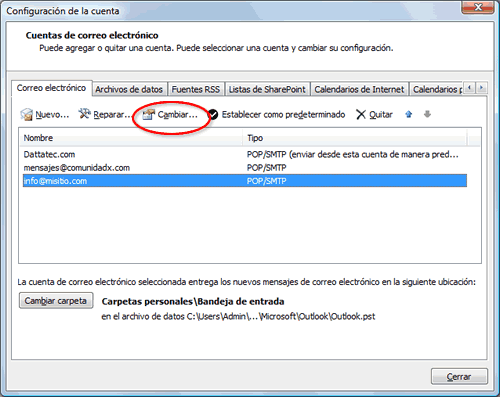Click Establecer como predeterminado text

[x=283, y=115]
